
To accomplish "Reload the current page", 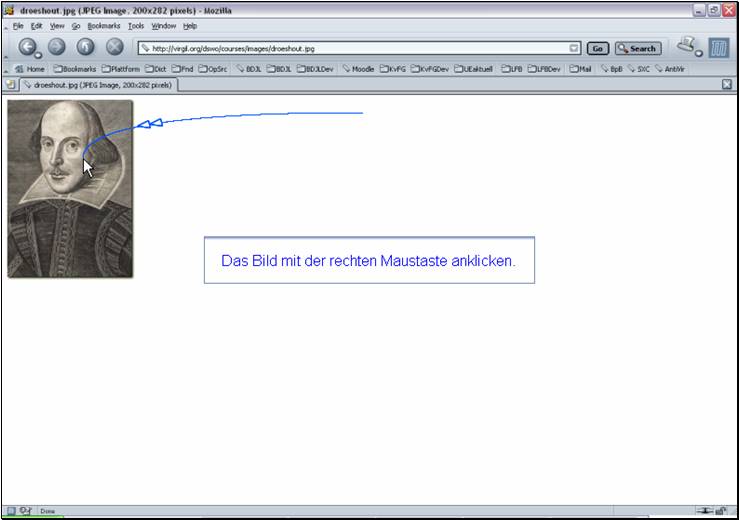I will 86,47.
